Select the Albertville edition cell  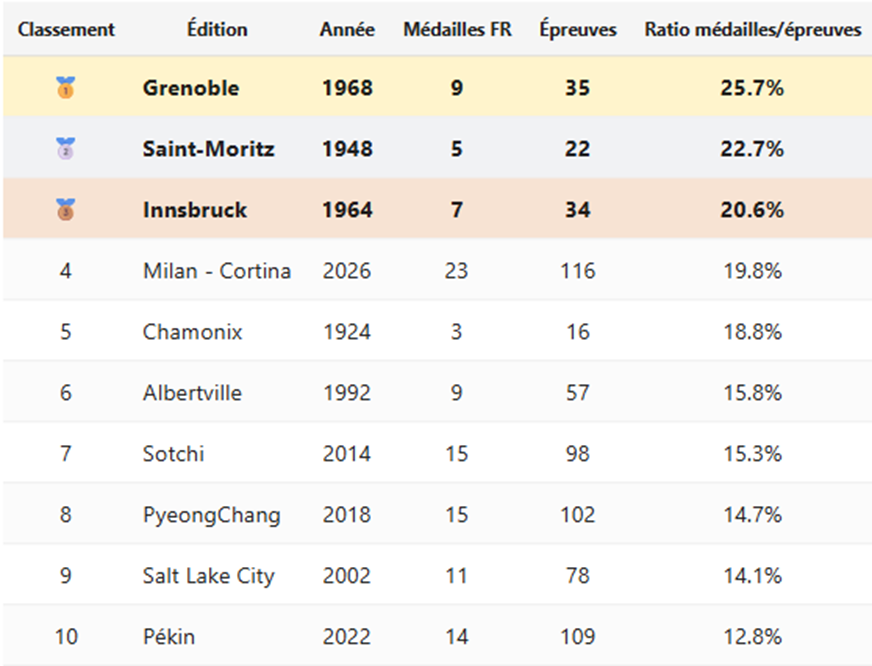tap(192, 393)
